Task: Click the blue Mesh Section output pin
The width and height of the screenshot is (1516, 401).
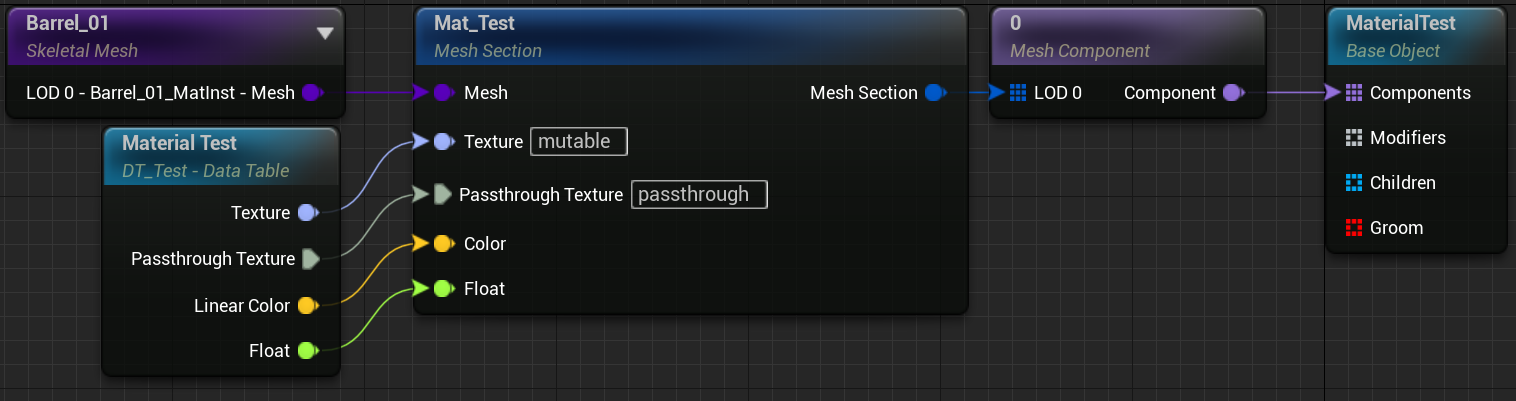Action: 935,93
